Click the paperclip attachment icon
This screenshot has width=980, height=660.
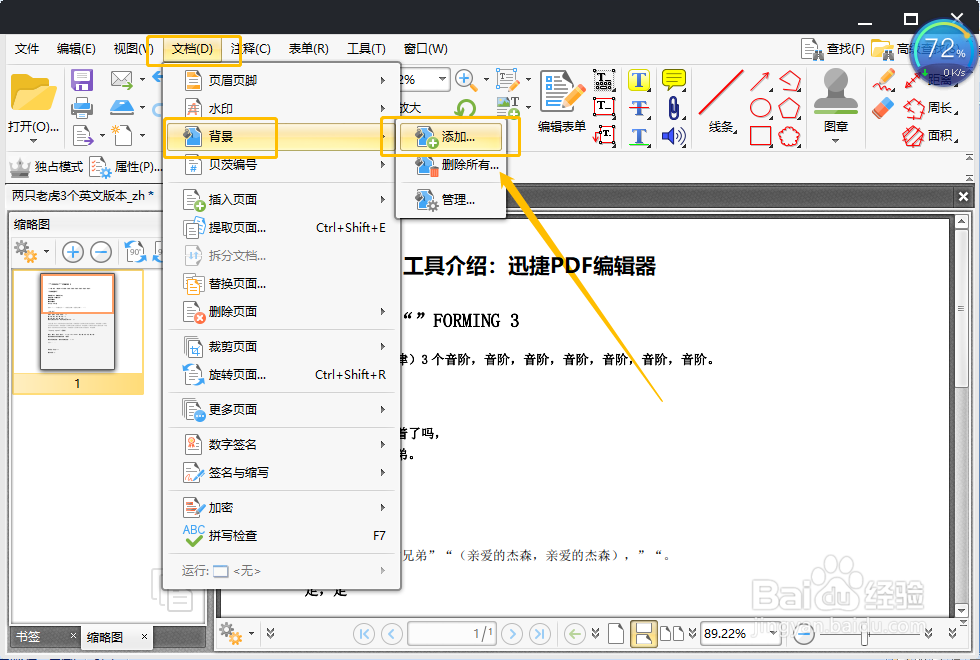pos(673,108)
